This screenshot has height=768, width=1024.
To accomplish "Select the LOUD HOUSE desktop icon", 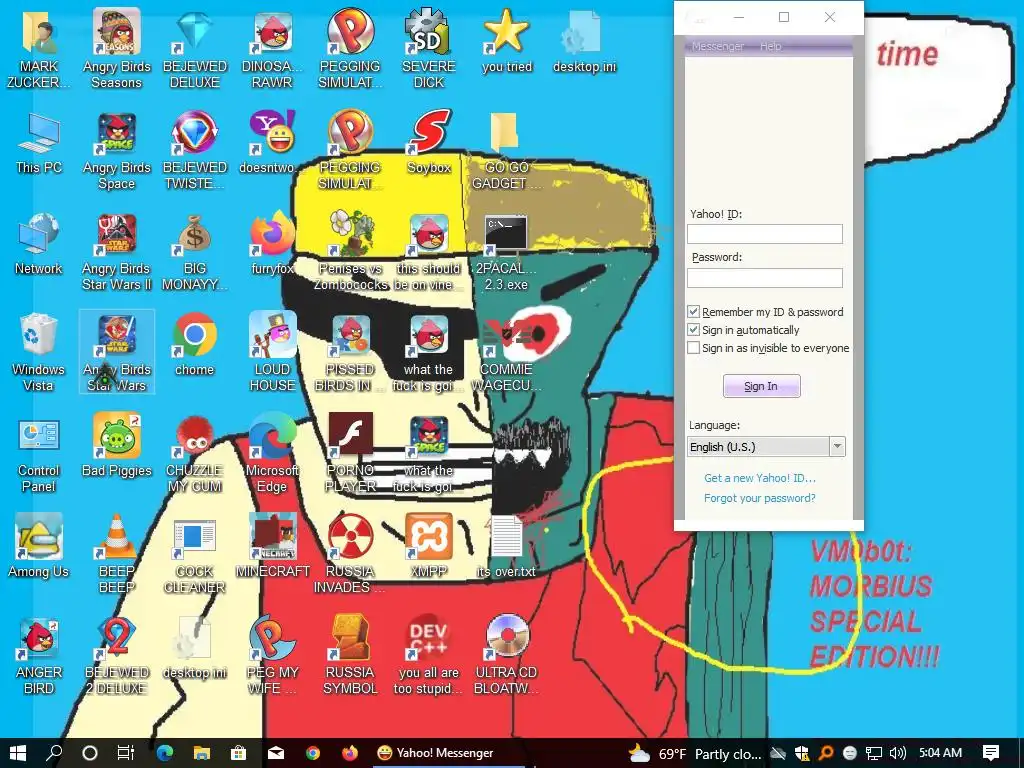I will tap(272, 353).
